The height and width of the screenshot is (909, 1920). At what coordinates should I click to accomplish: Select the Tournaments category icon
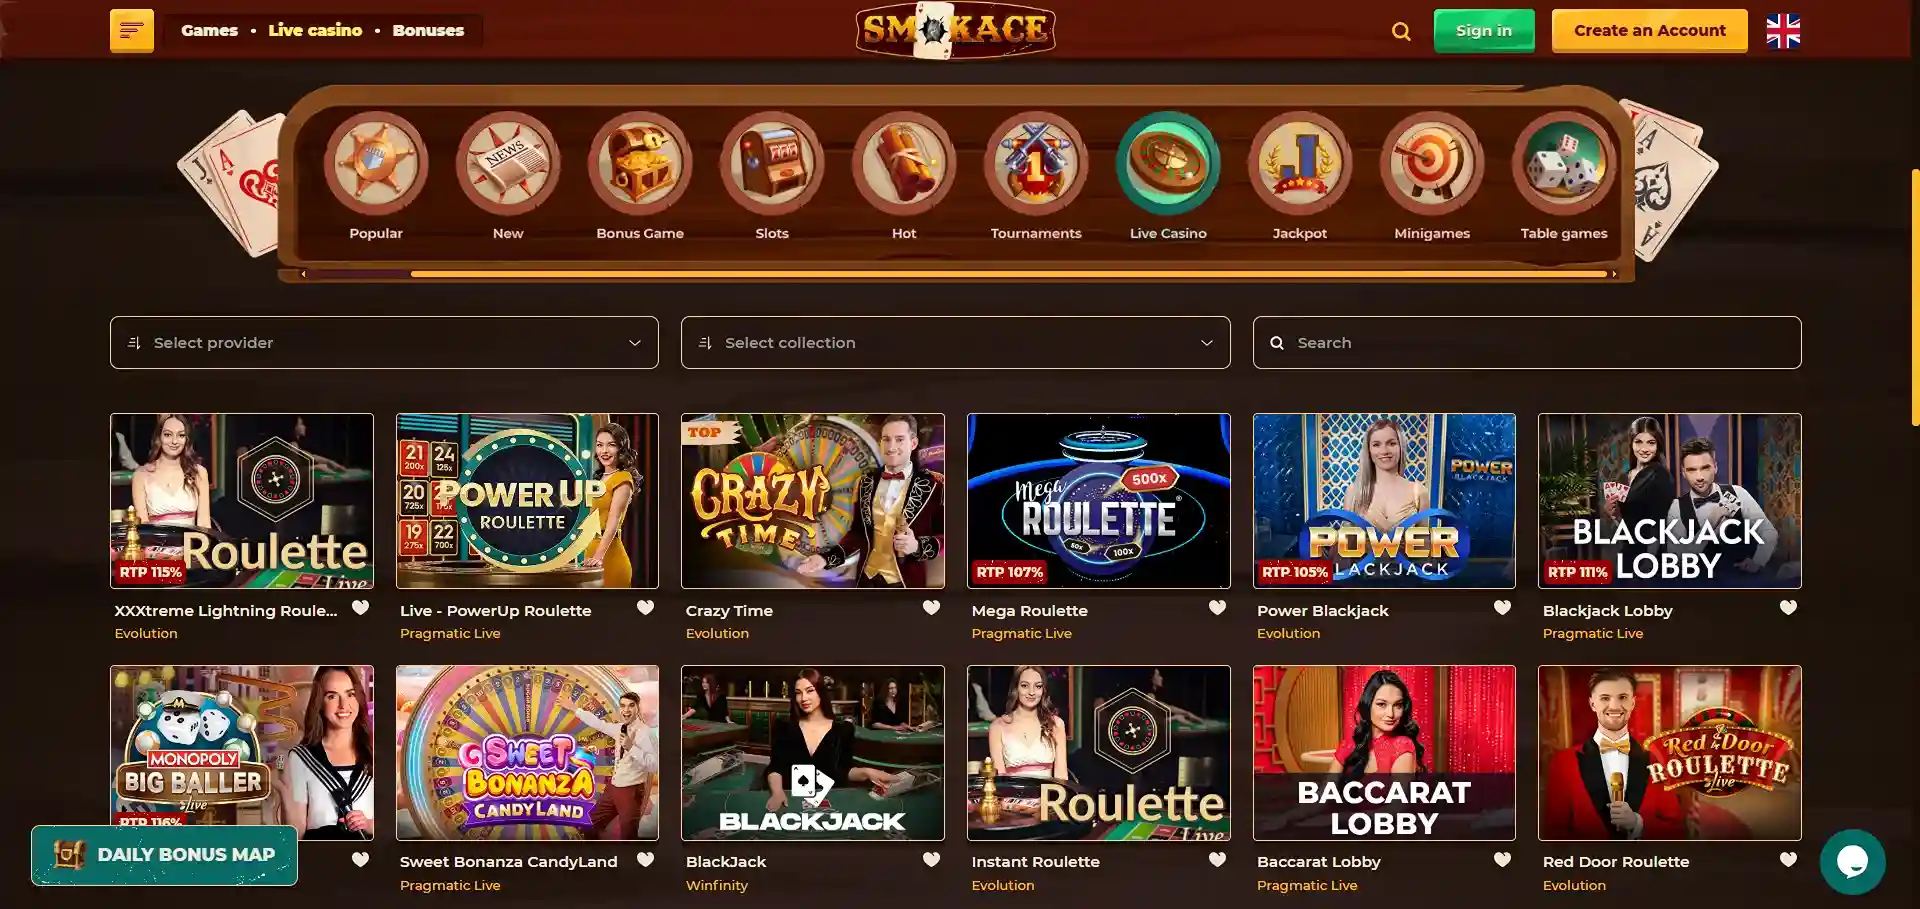1035,164
